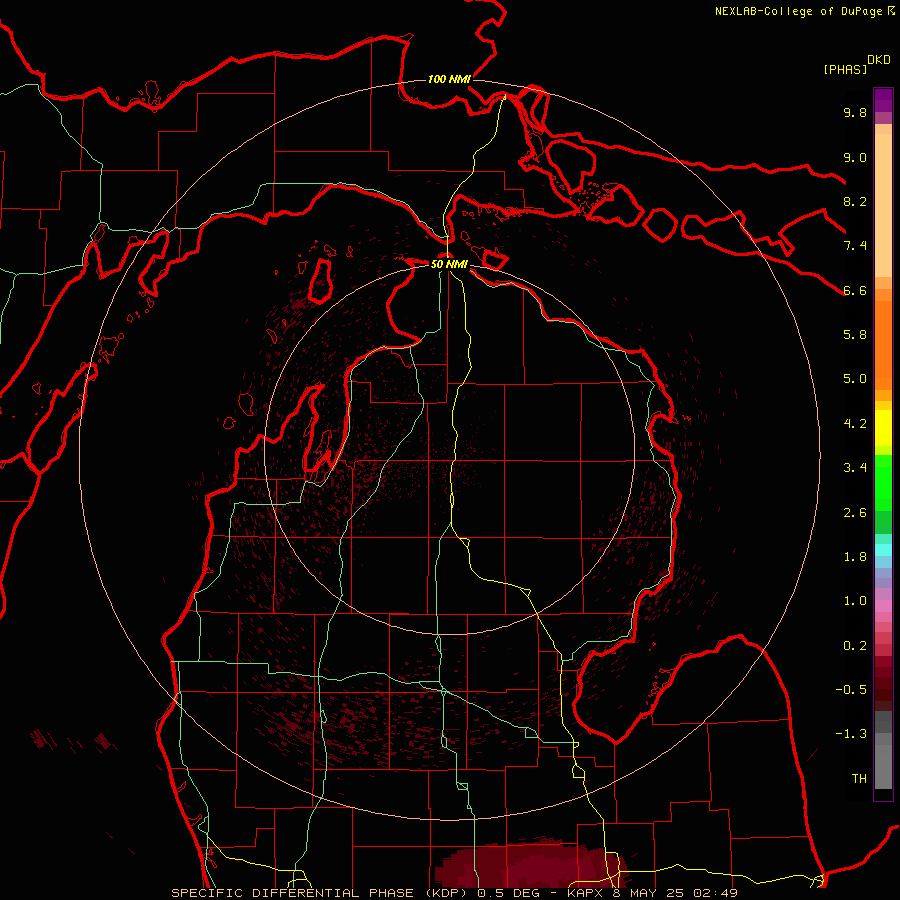Click the -0.5 value on color scale

tap(851, 690)
